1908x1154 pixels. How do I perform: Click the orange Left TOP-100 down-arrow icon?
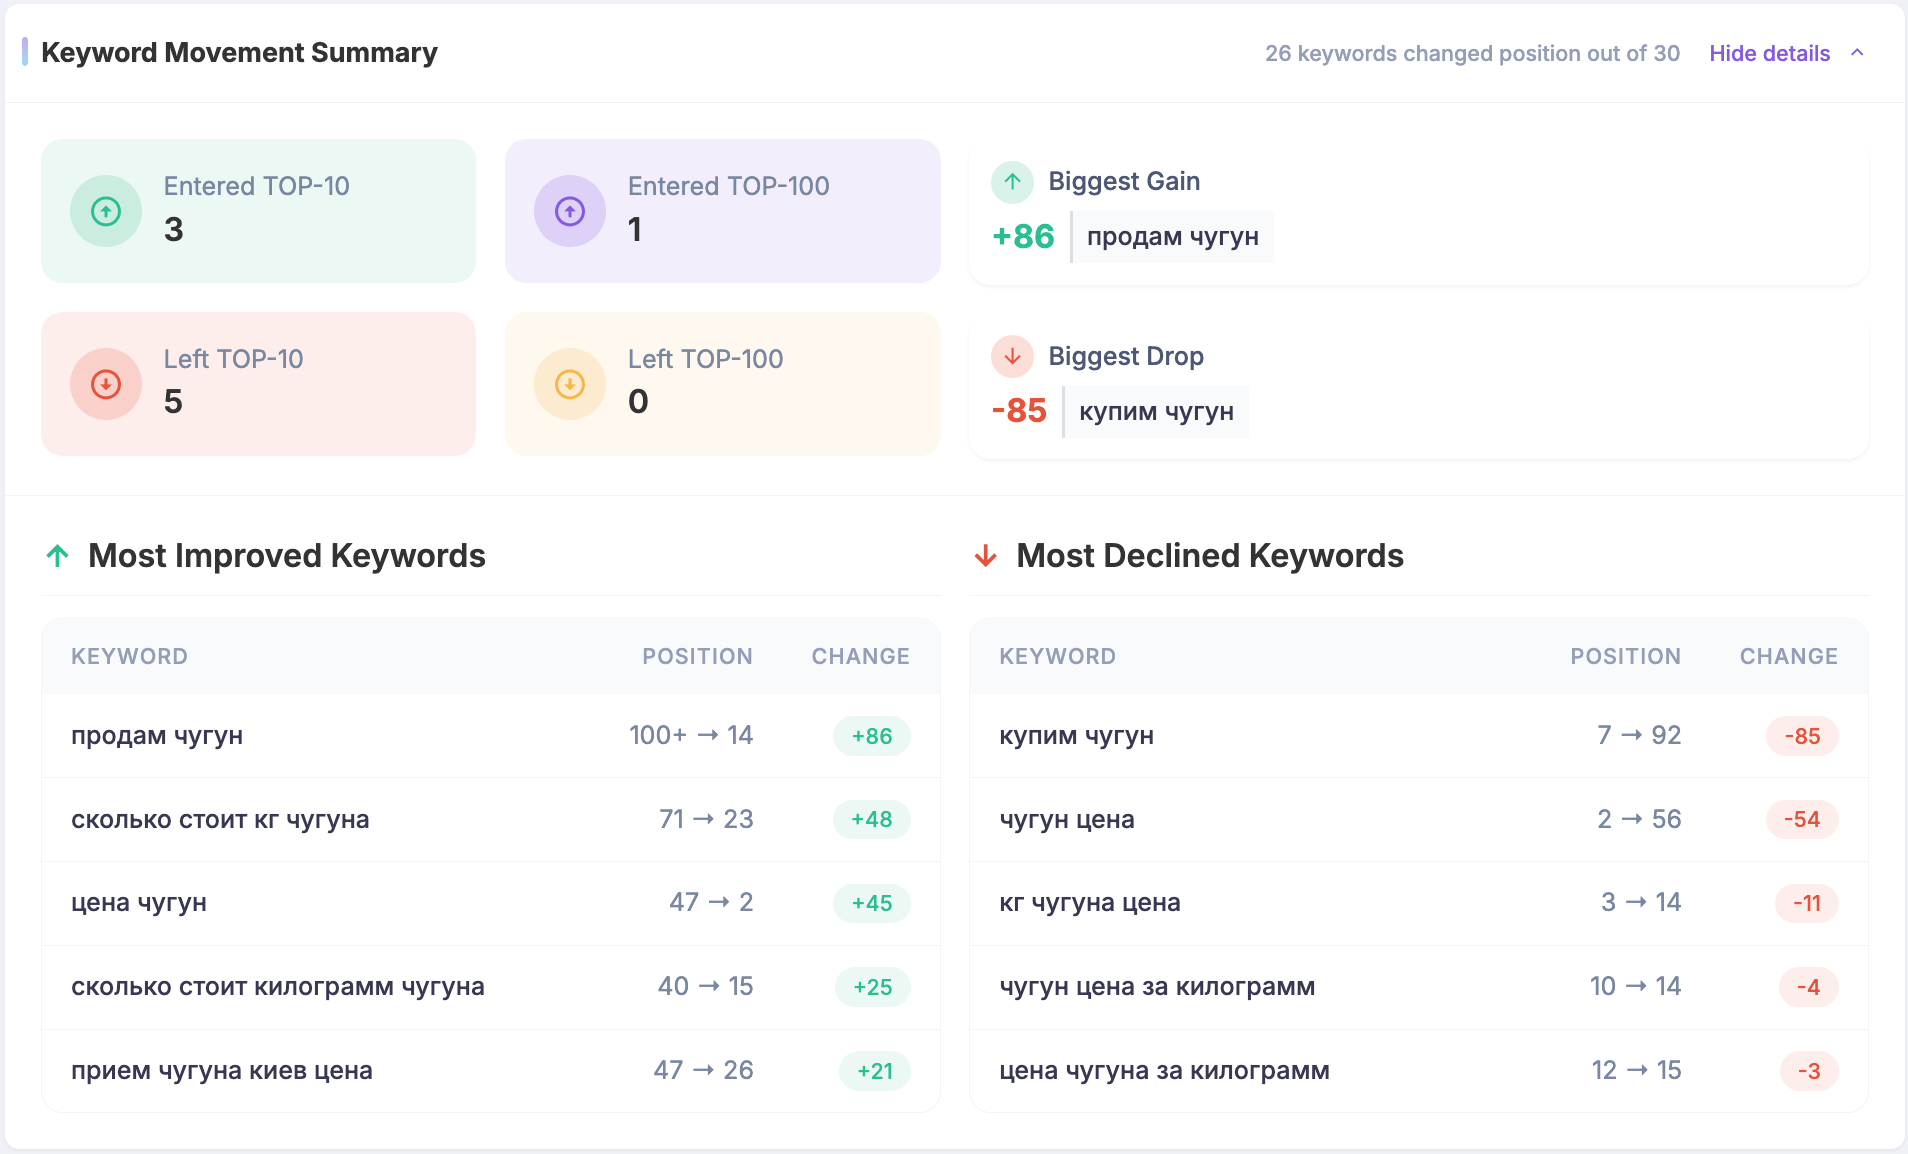point(570,384)
